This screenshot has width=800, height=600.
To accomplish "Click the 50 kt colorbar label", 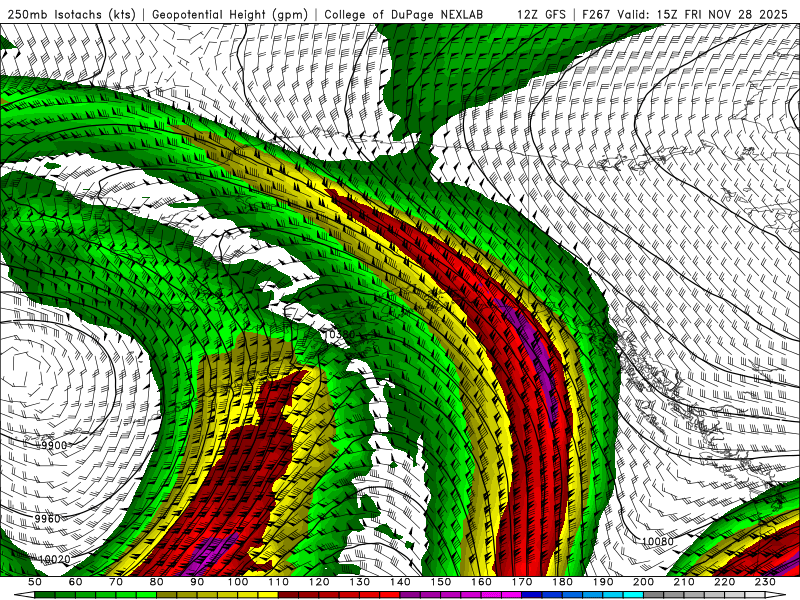I will coord(35,582).
